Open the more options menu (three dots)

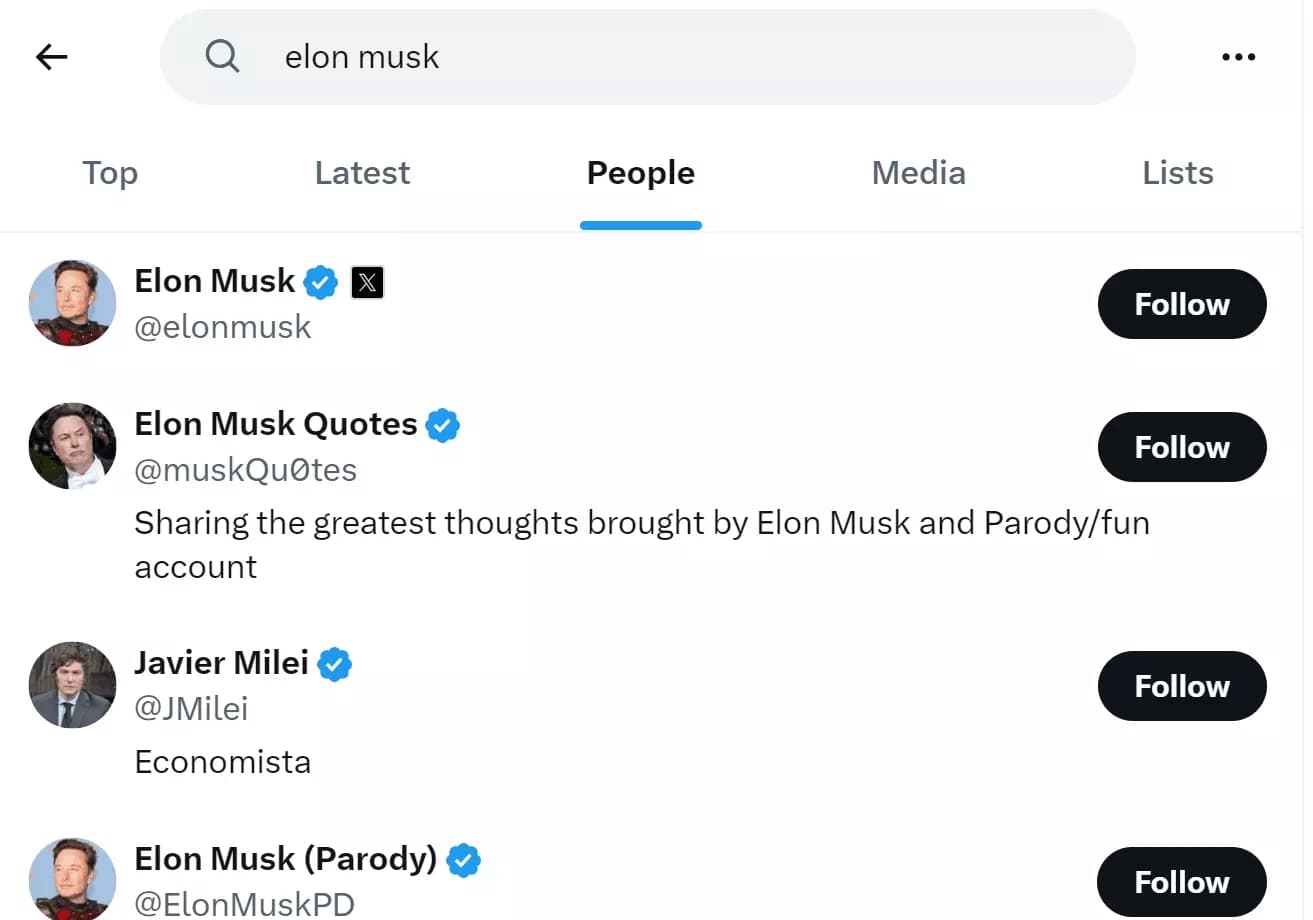(1238, 56)
